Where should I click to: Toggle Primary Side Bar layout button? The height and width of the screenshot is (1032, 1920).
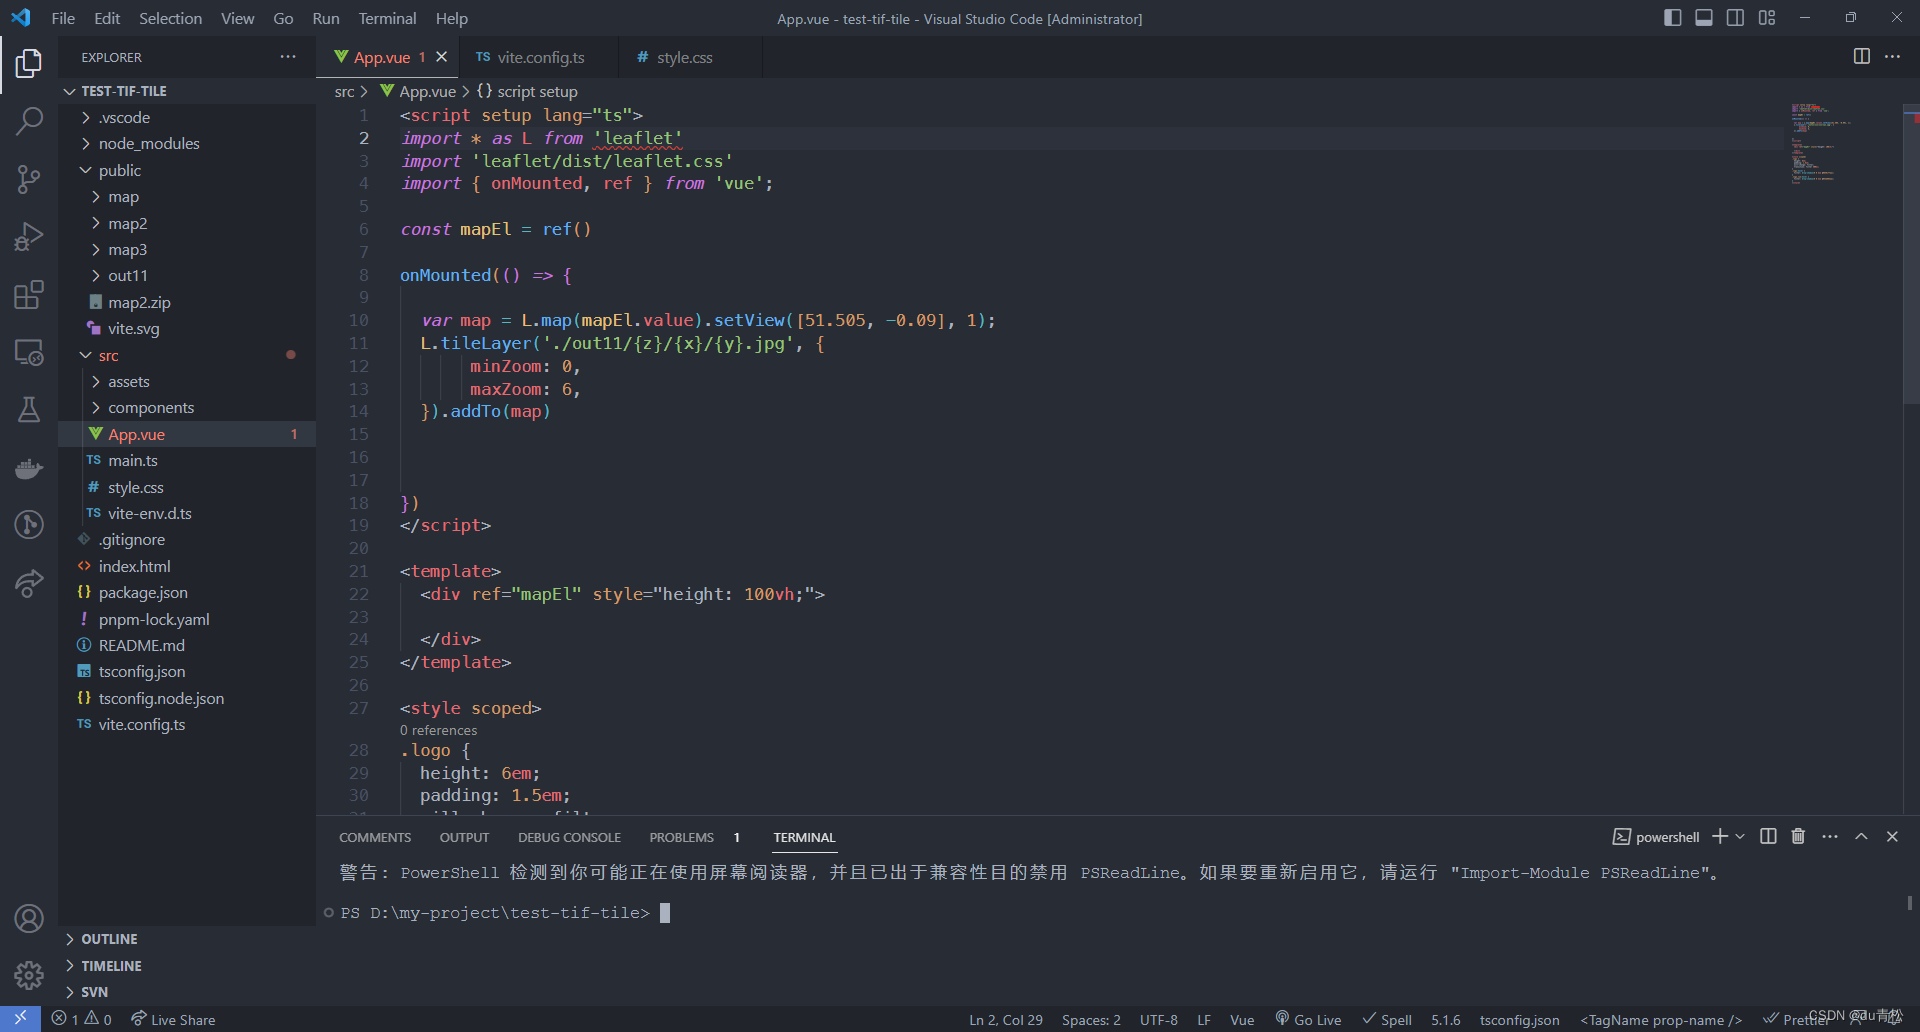point(1672,18)
